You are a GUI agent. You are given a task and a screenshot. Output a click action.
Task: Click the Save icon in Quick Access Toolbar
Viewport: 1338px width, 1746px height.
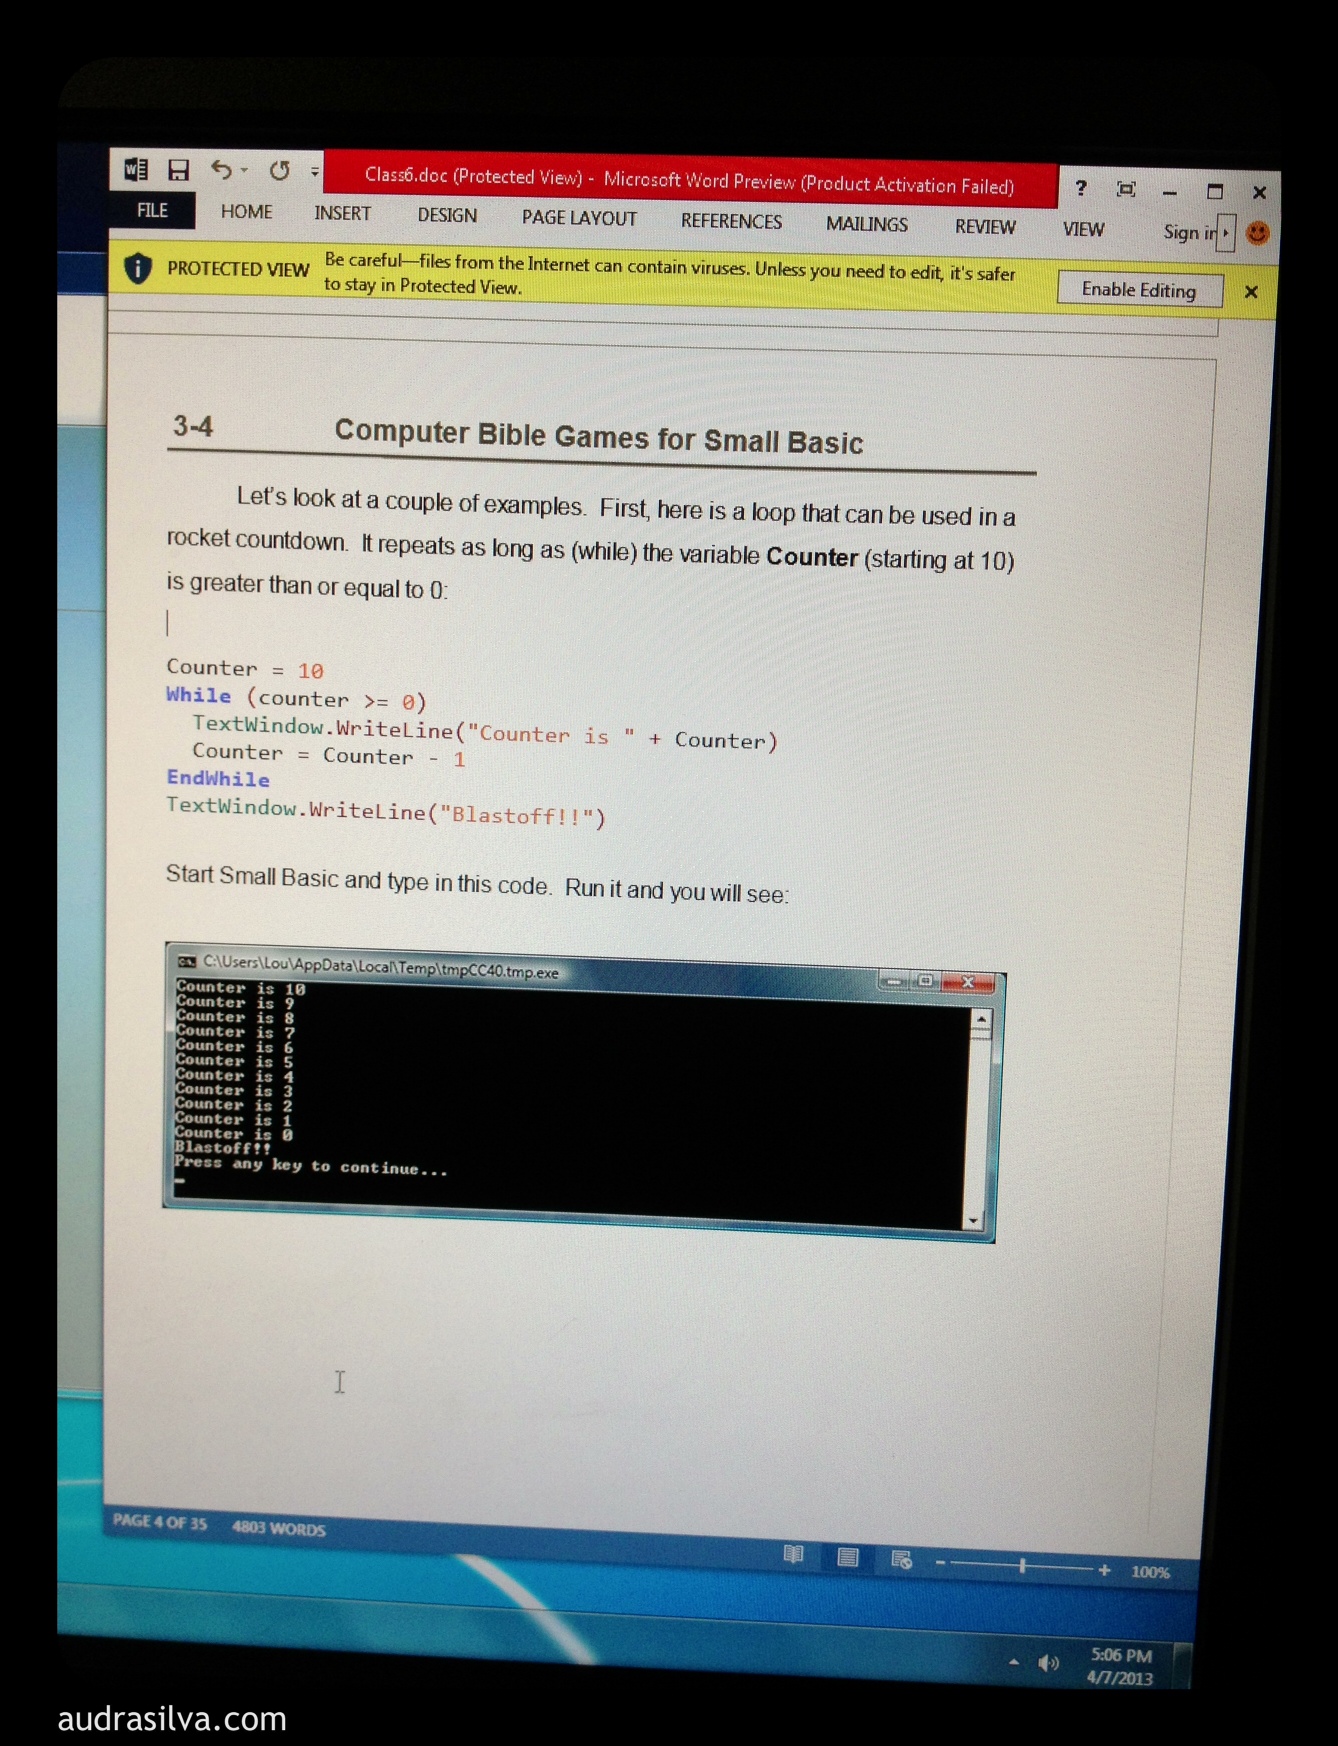click(178, 170)
